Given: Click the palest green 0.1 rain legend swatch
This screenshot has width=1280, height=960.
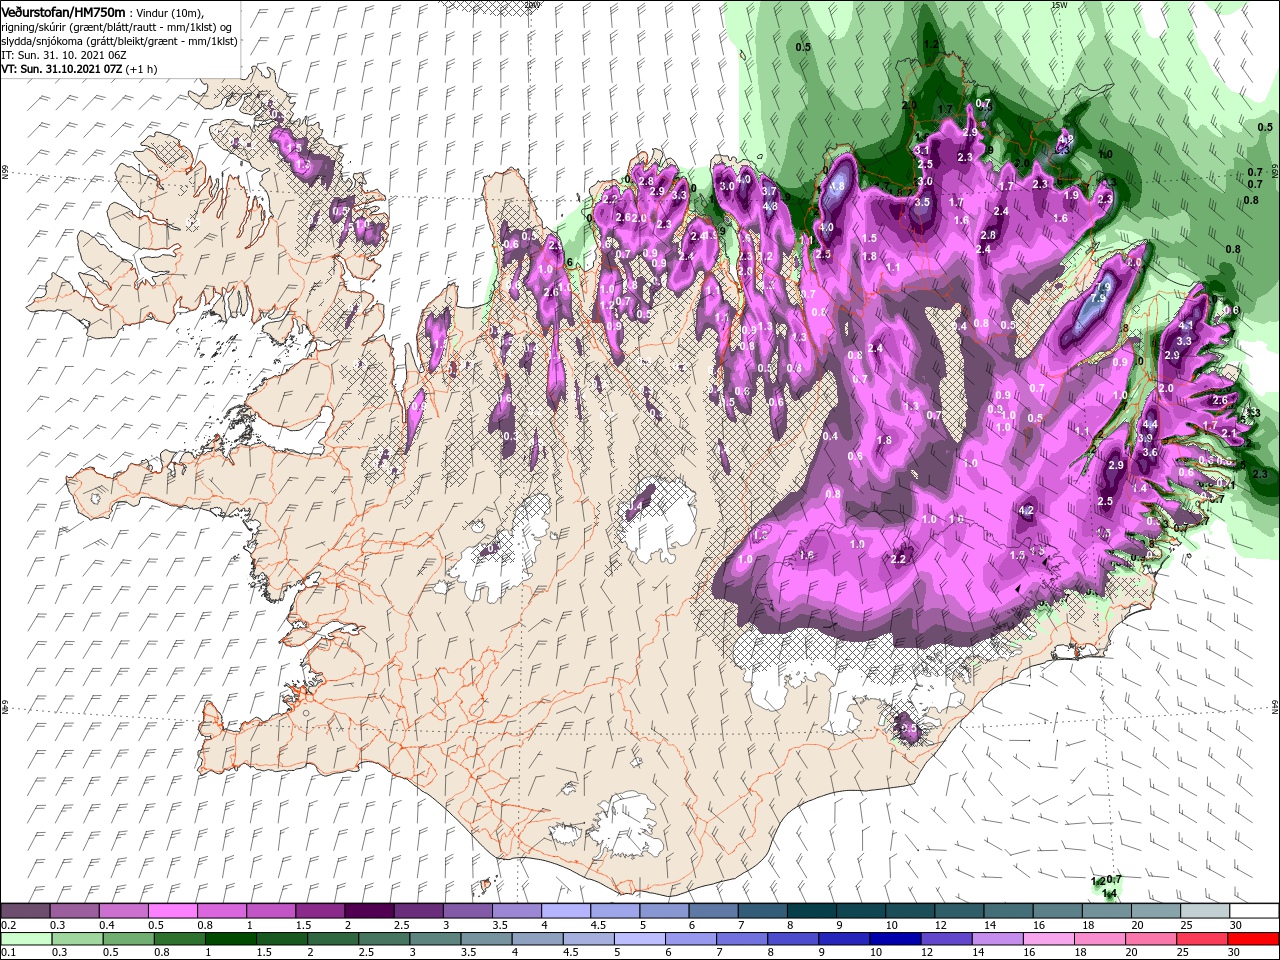Looking at the screenshot, I should pyautogui.click(x=26, y=939).
